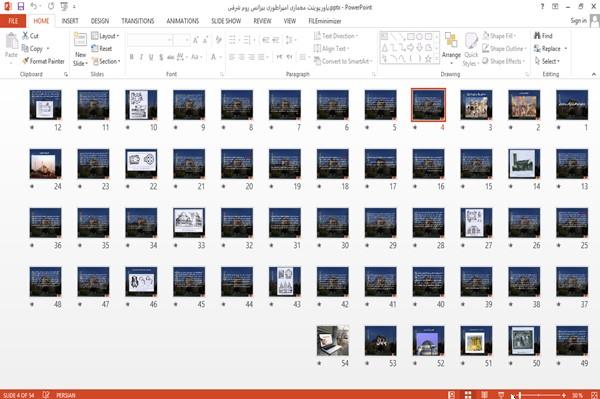Select slide 22 thumbnail
This screenshot has height=399, width=600.
tap(141, 164)
